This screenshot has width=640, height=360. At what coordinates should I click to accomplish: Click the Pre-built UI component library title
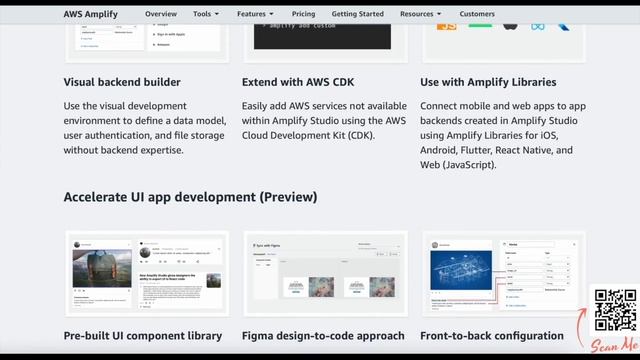[x=143, y=336]
